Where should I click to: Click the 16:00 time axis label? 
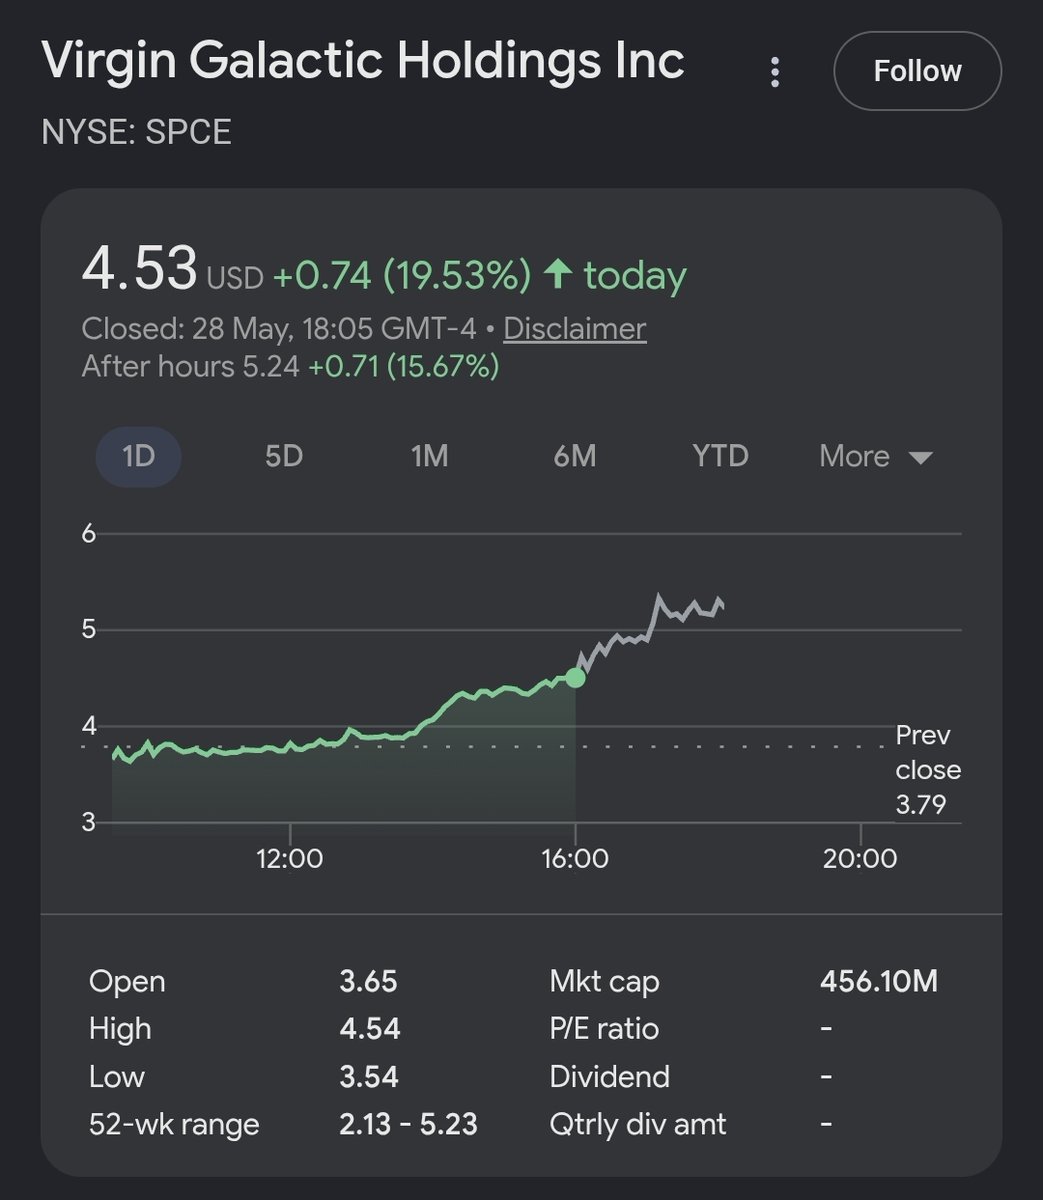coord(575,858)
